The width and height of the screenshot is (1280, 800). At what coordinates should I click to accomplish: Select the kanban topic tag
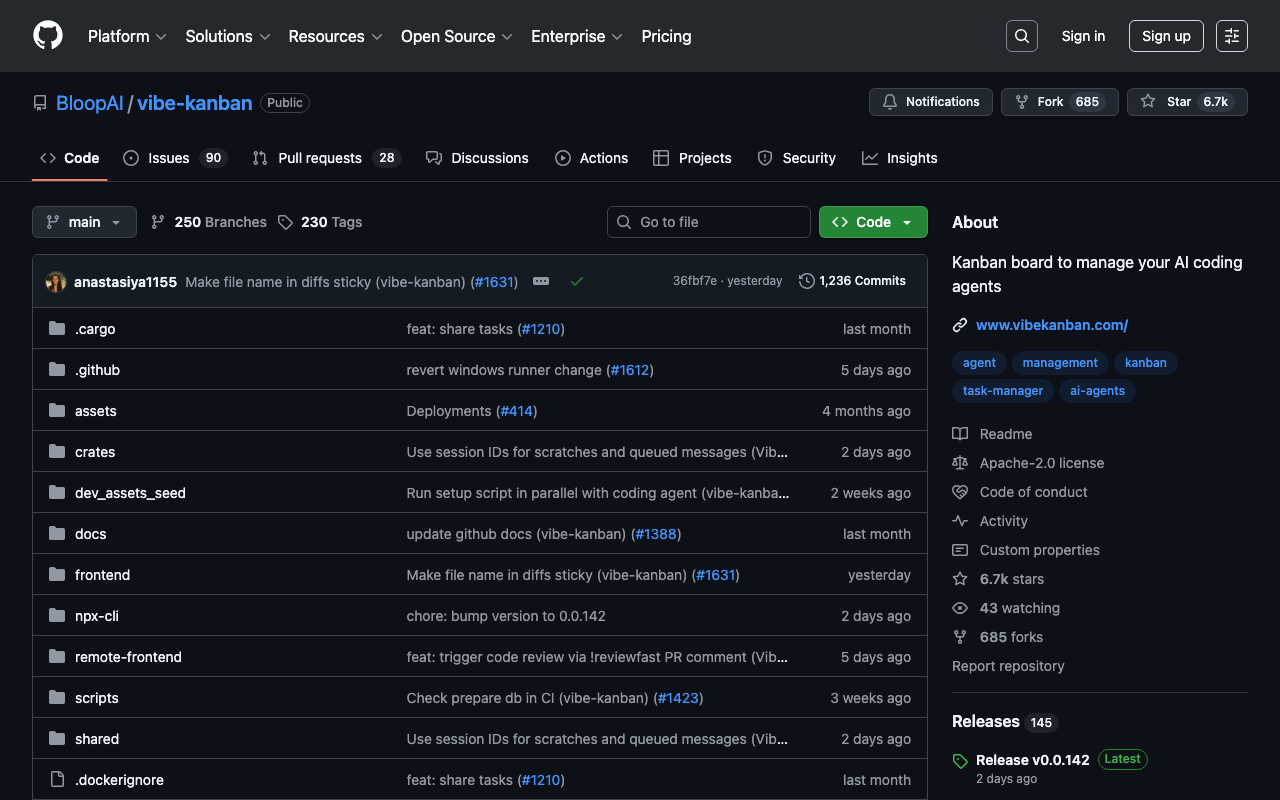pyautogui.click(x=1145, y=363)
